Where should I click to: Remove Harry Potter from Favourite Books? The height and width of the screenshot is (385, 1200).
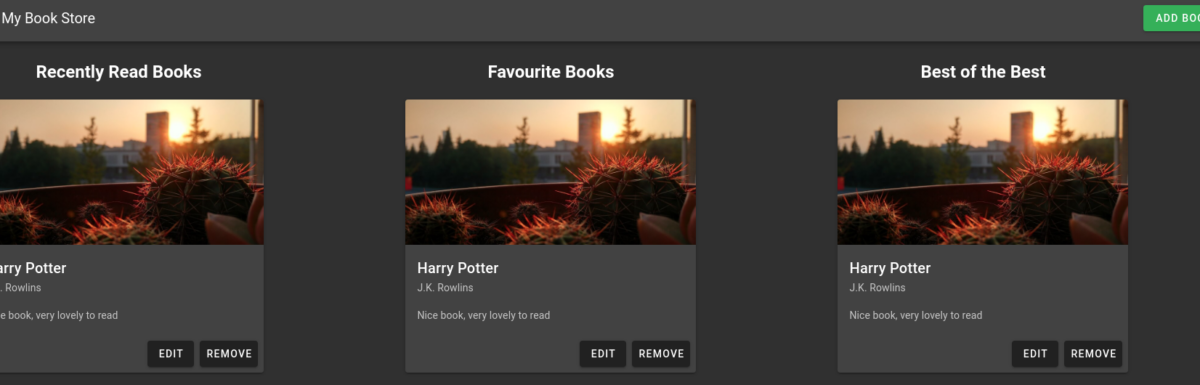coord(661,353)
